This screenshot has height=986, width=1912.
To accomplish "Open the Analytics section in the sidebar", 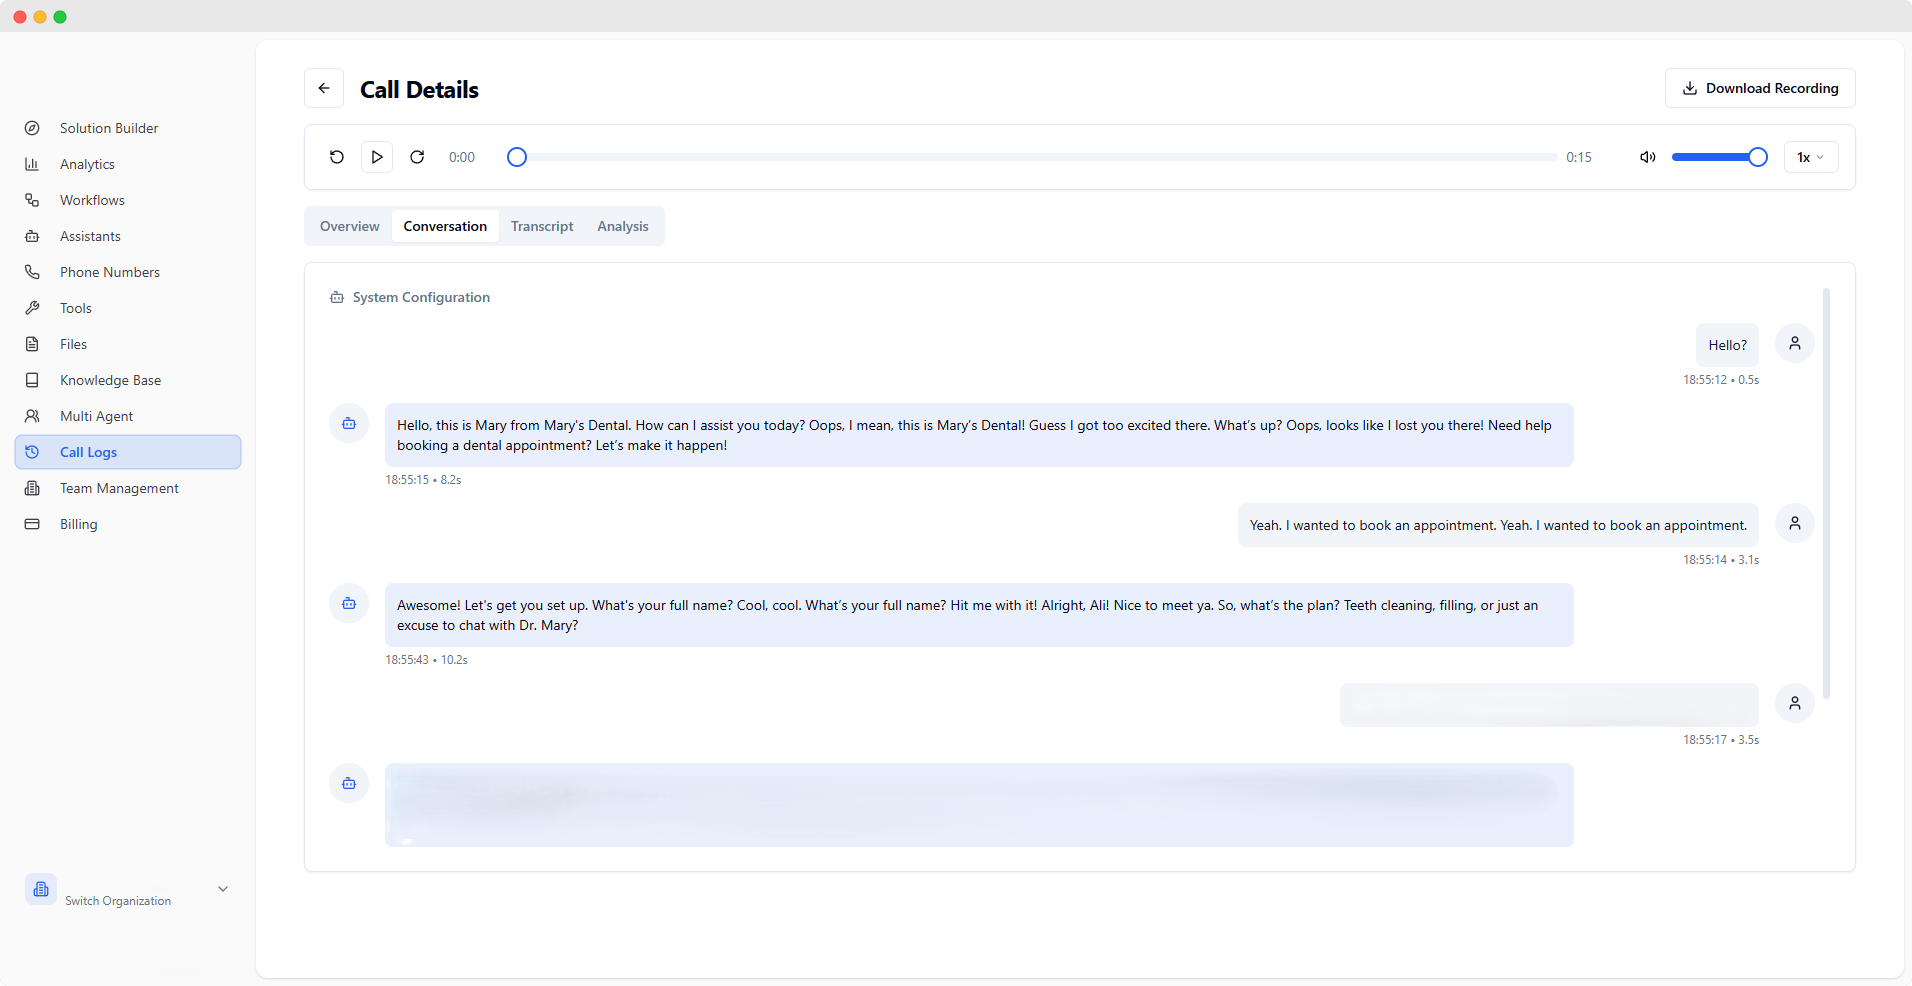I will (87, 163).
